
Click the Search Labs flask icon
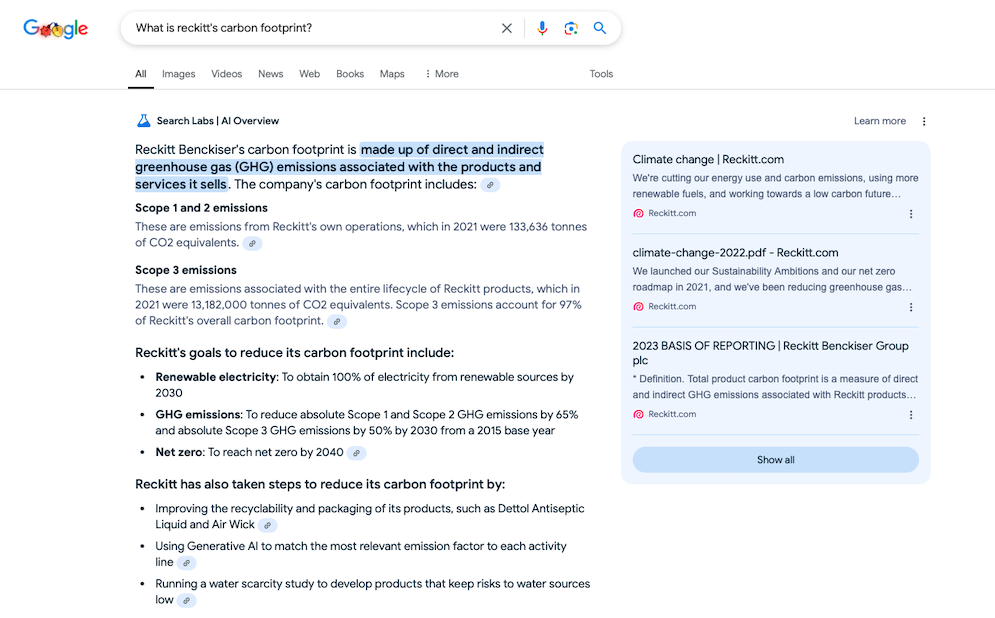[144, 121]
